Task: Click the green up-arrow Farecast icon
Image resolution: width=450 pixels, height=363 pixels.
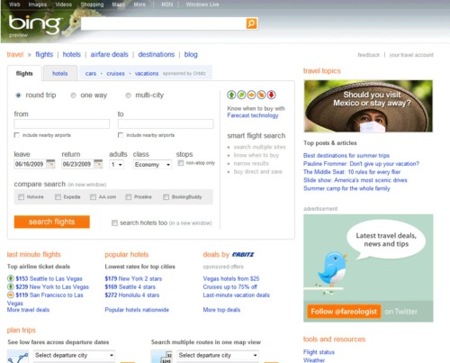Action: 231,95
